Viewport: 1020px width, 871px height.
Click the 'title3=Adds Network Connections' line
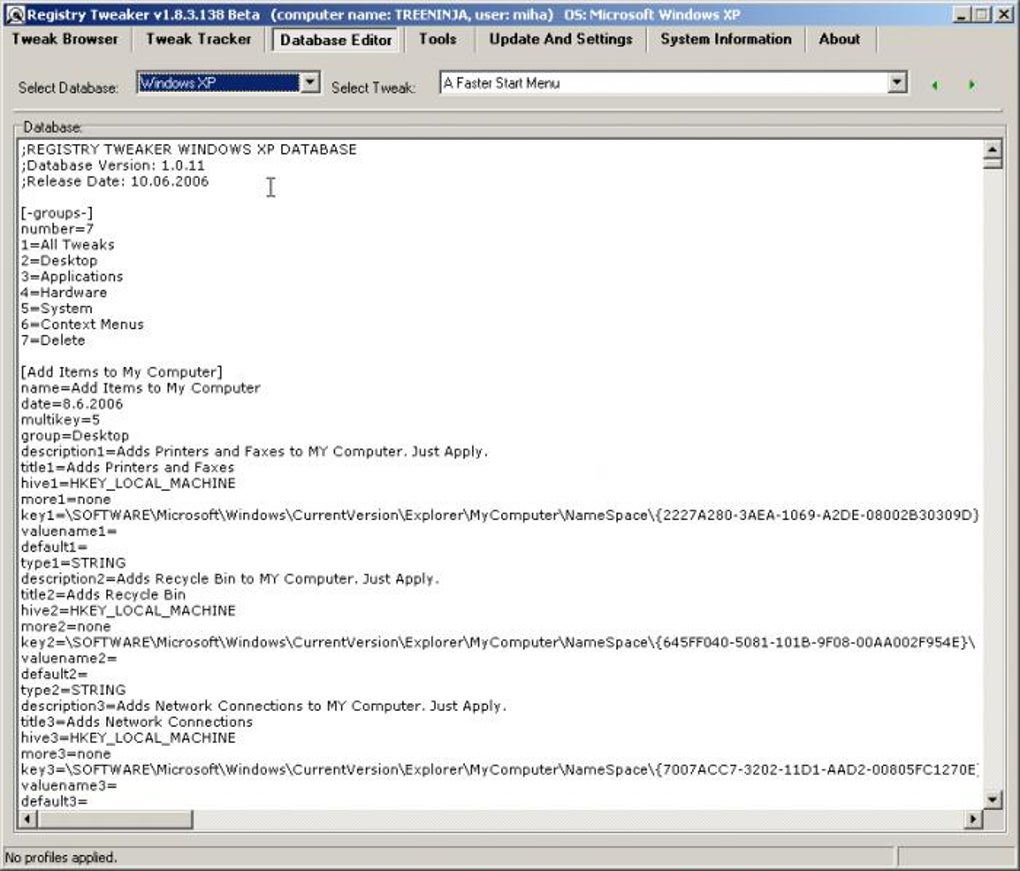[137, 722]
